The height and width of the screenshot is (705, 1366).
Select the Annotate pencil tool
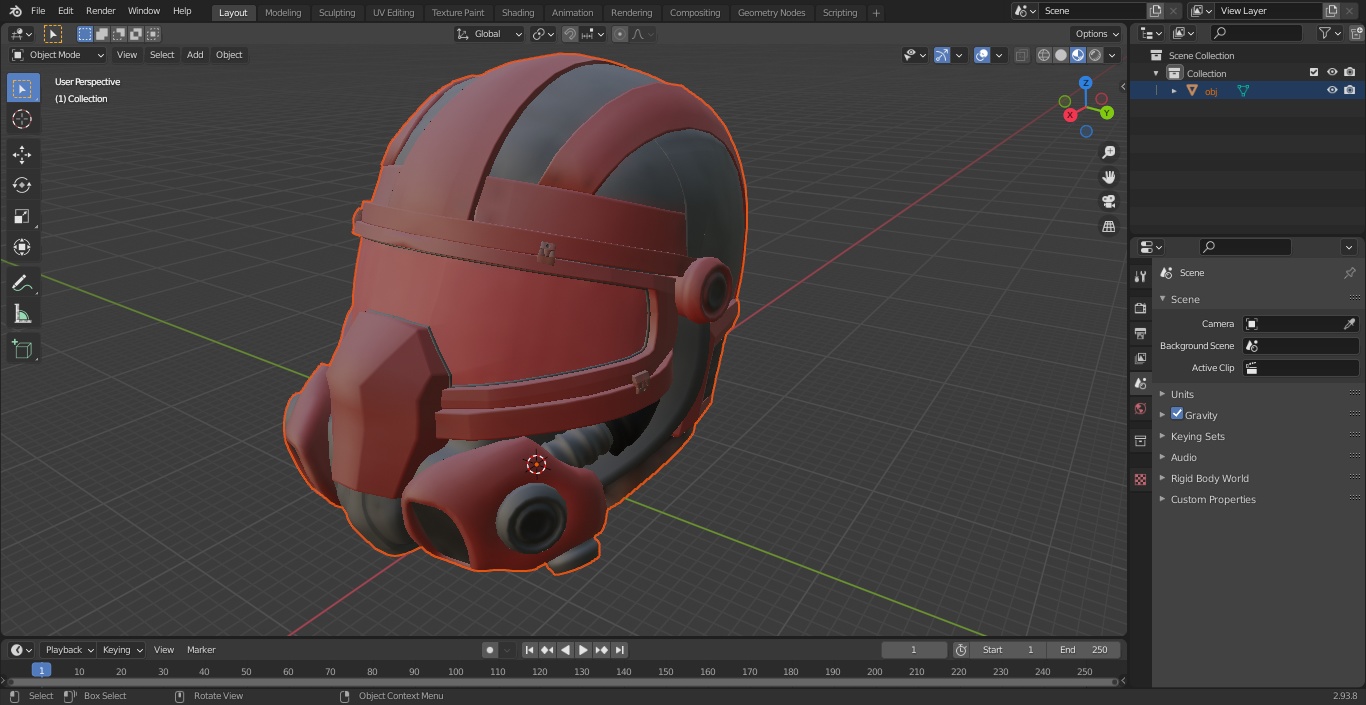(x=22, y=284)
